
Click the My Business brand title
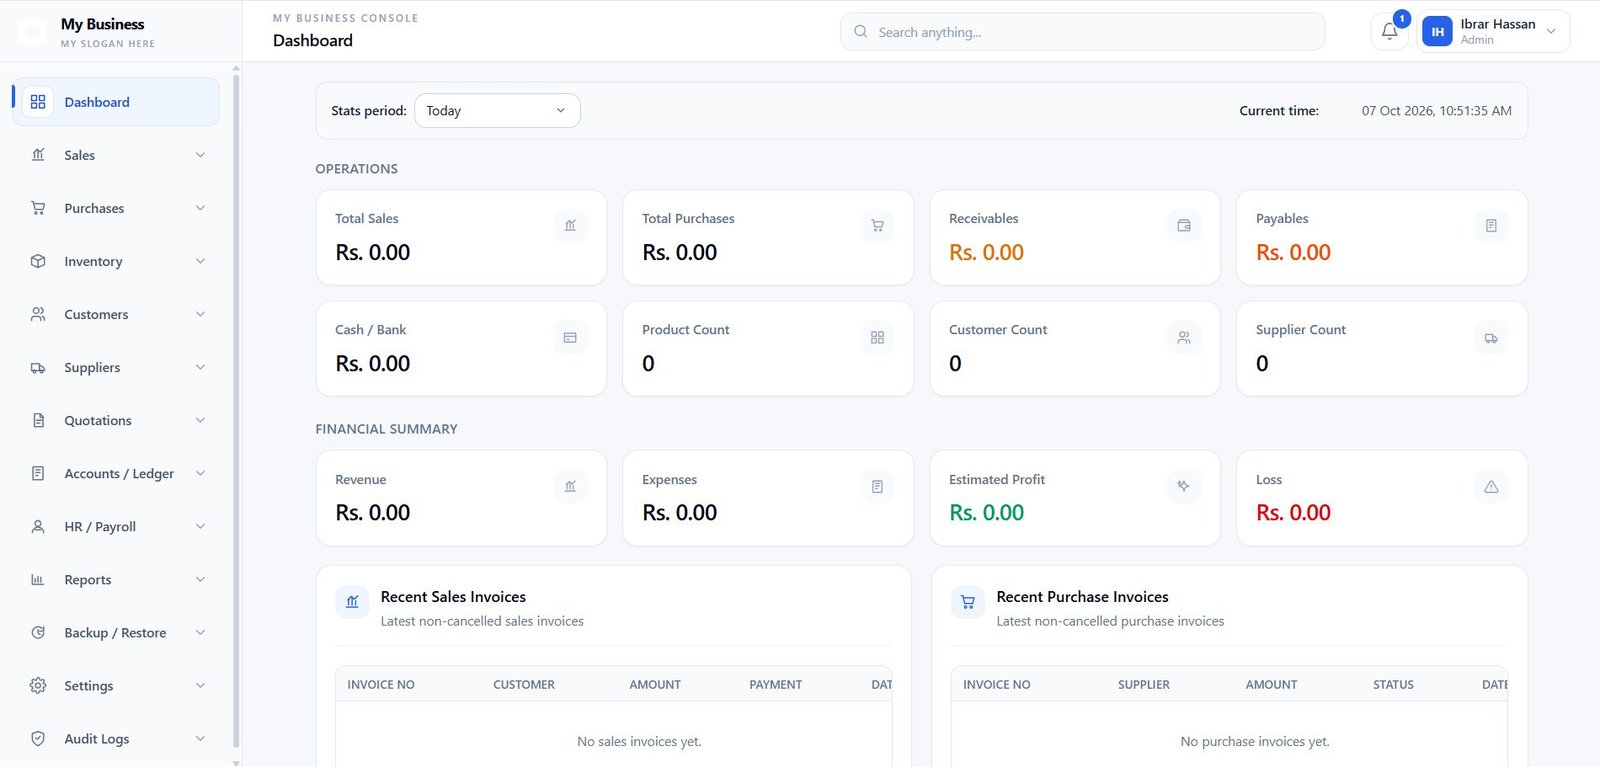pos(102,24)
